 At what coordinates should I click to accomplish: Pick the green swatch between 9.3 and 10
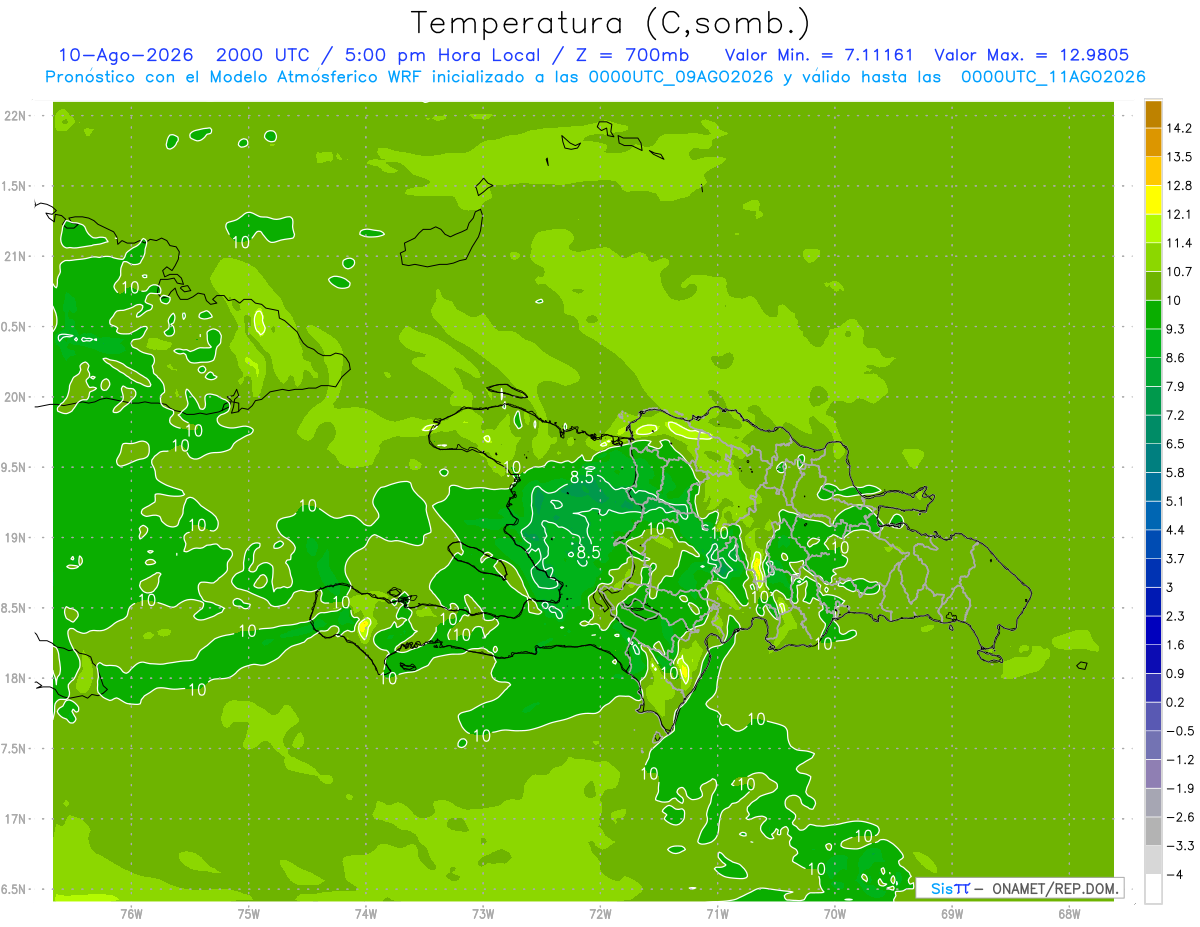(1153, 314)
